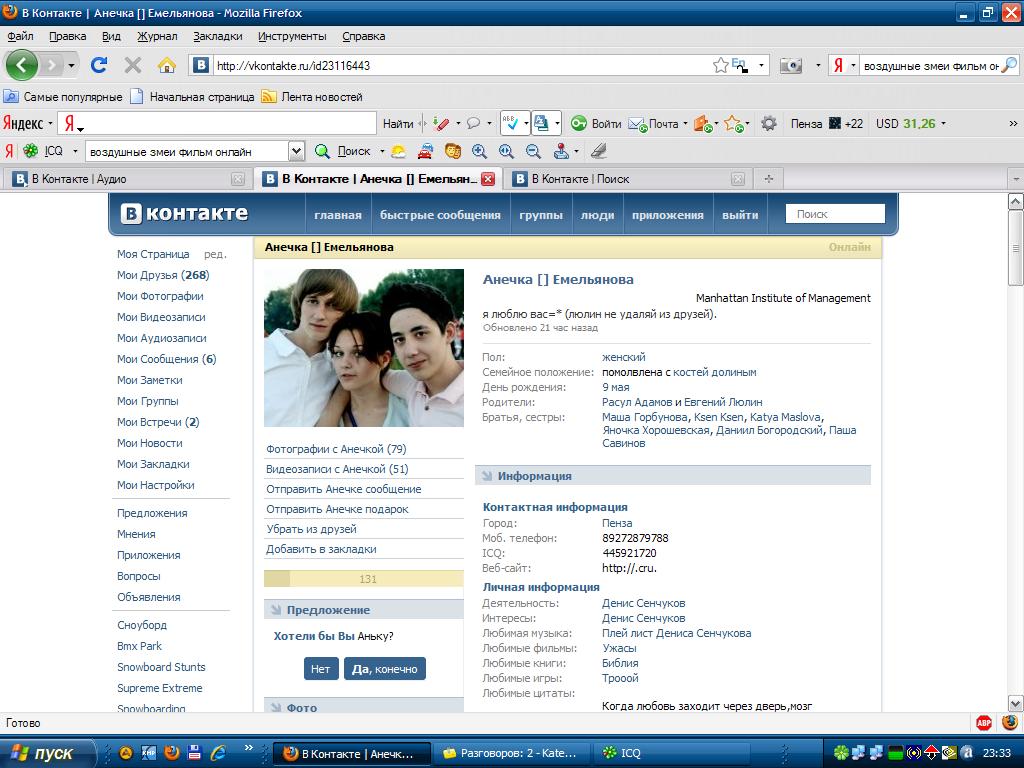Open the Самые популярные bookmark

click(63, 97)
